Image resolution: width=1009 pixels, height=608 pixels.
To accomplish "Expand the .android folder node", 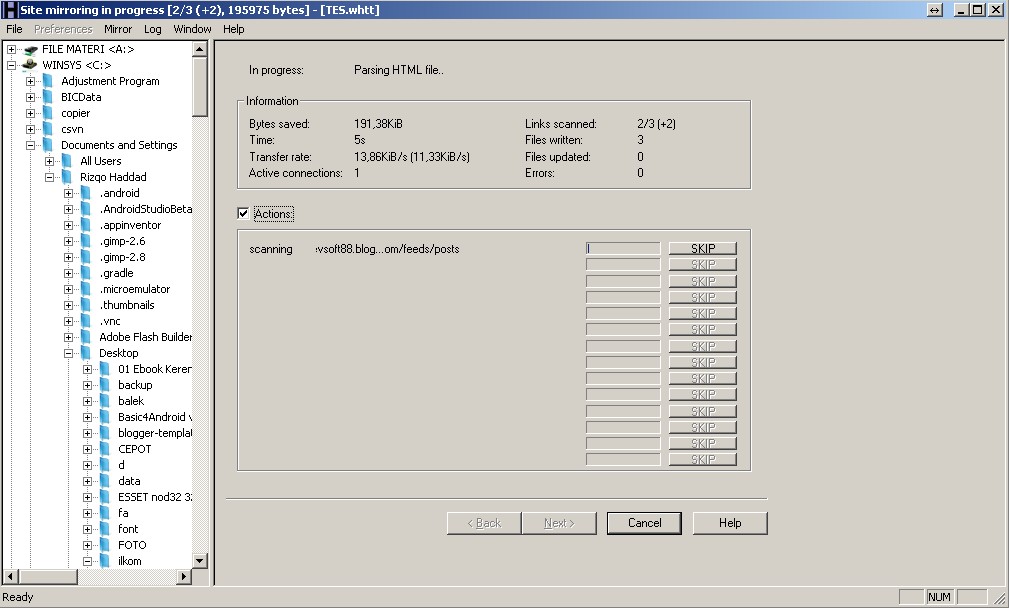I will 68,193.
